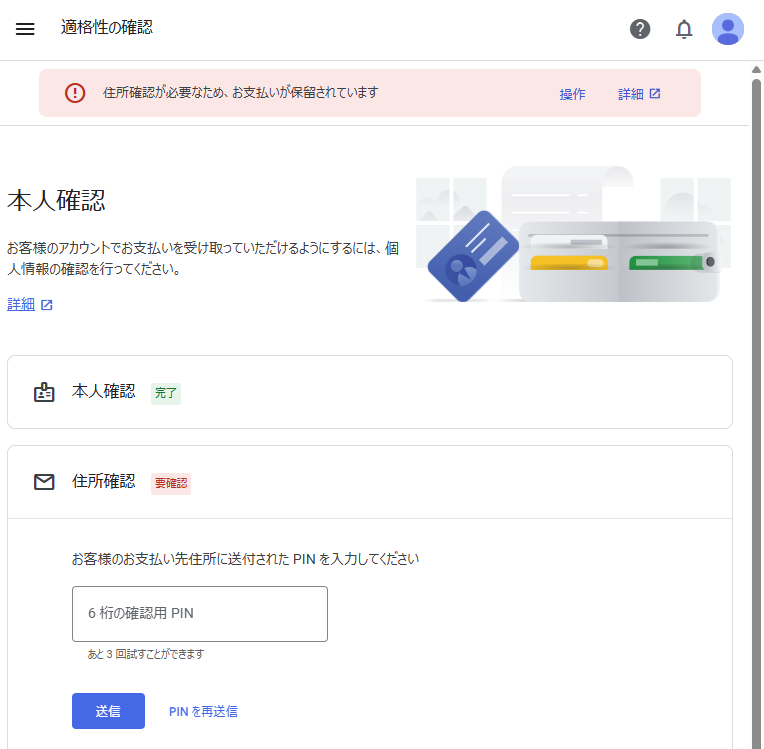The image size is (764, 749).
Task: Click the ID badge icon in the 本人確認 card
Action: [x=44, y=392]
